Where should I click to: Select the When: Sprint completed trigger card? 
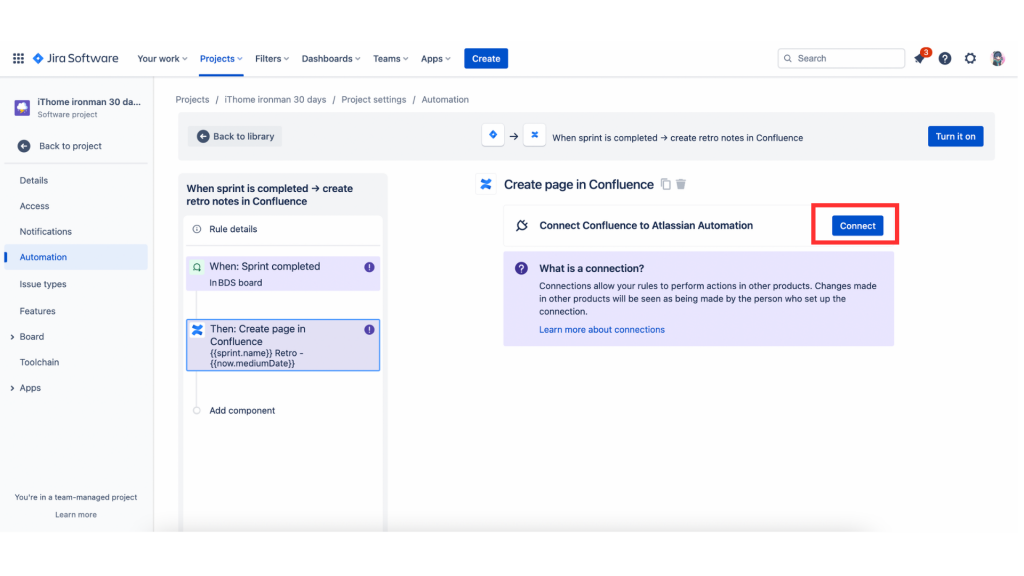(283, 274)
